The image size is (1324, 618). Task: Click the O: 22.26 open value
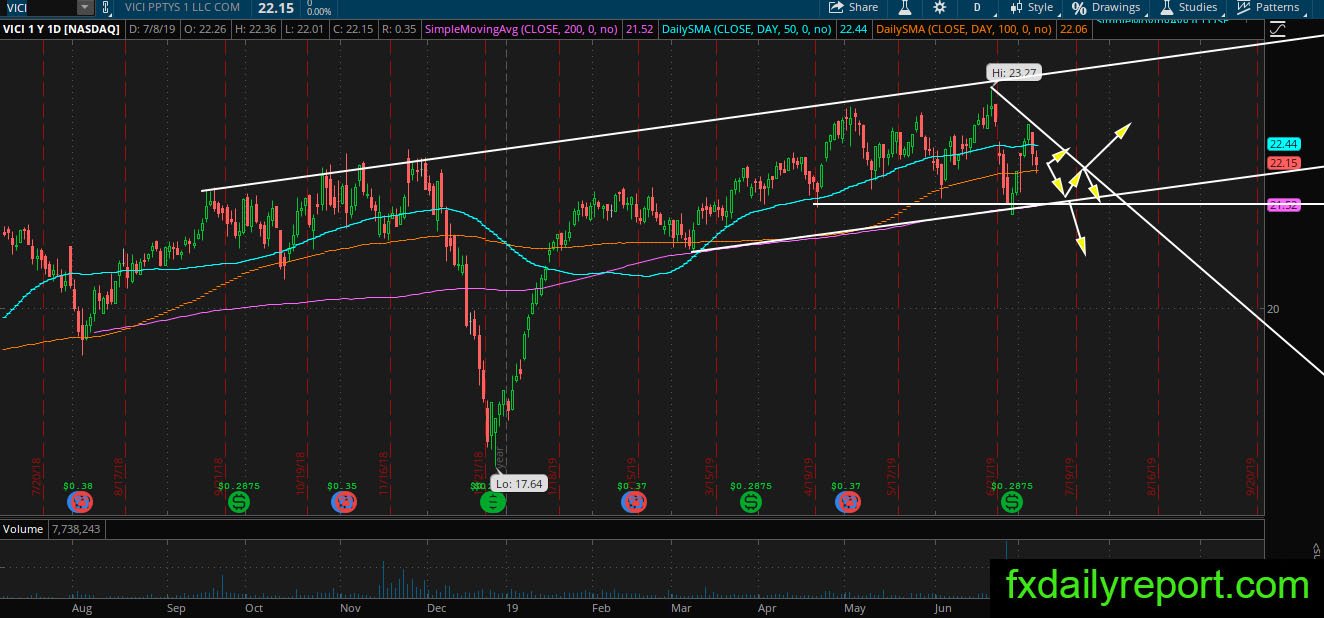click(204, 30)
